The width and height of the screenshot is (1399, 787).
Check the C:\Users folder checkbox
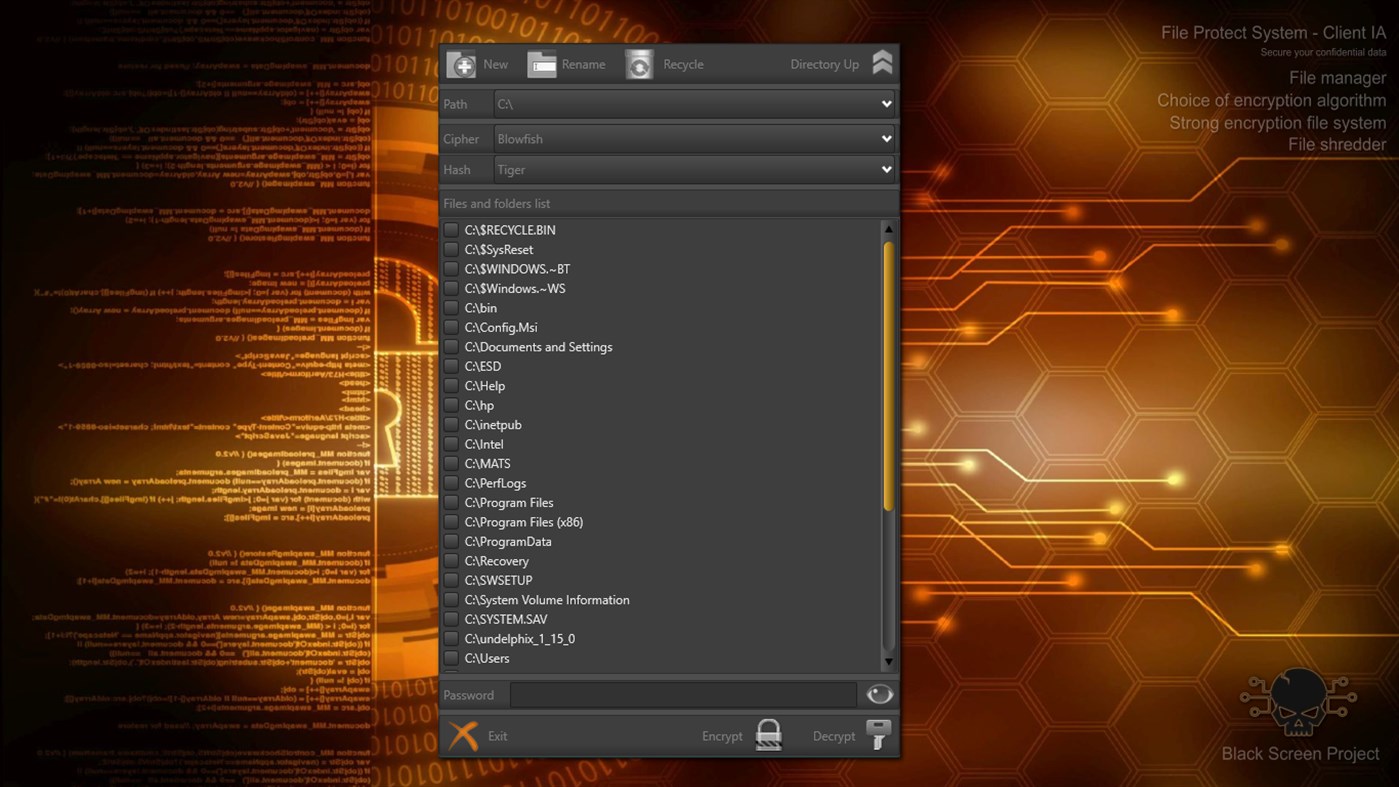[x=451, y=658]
